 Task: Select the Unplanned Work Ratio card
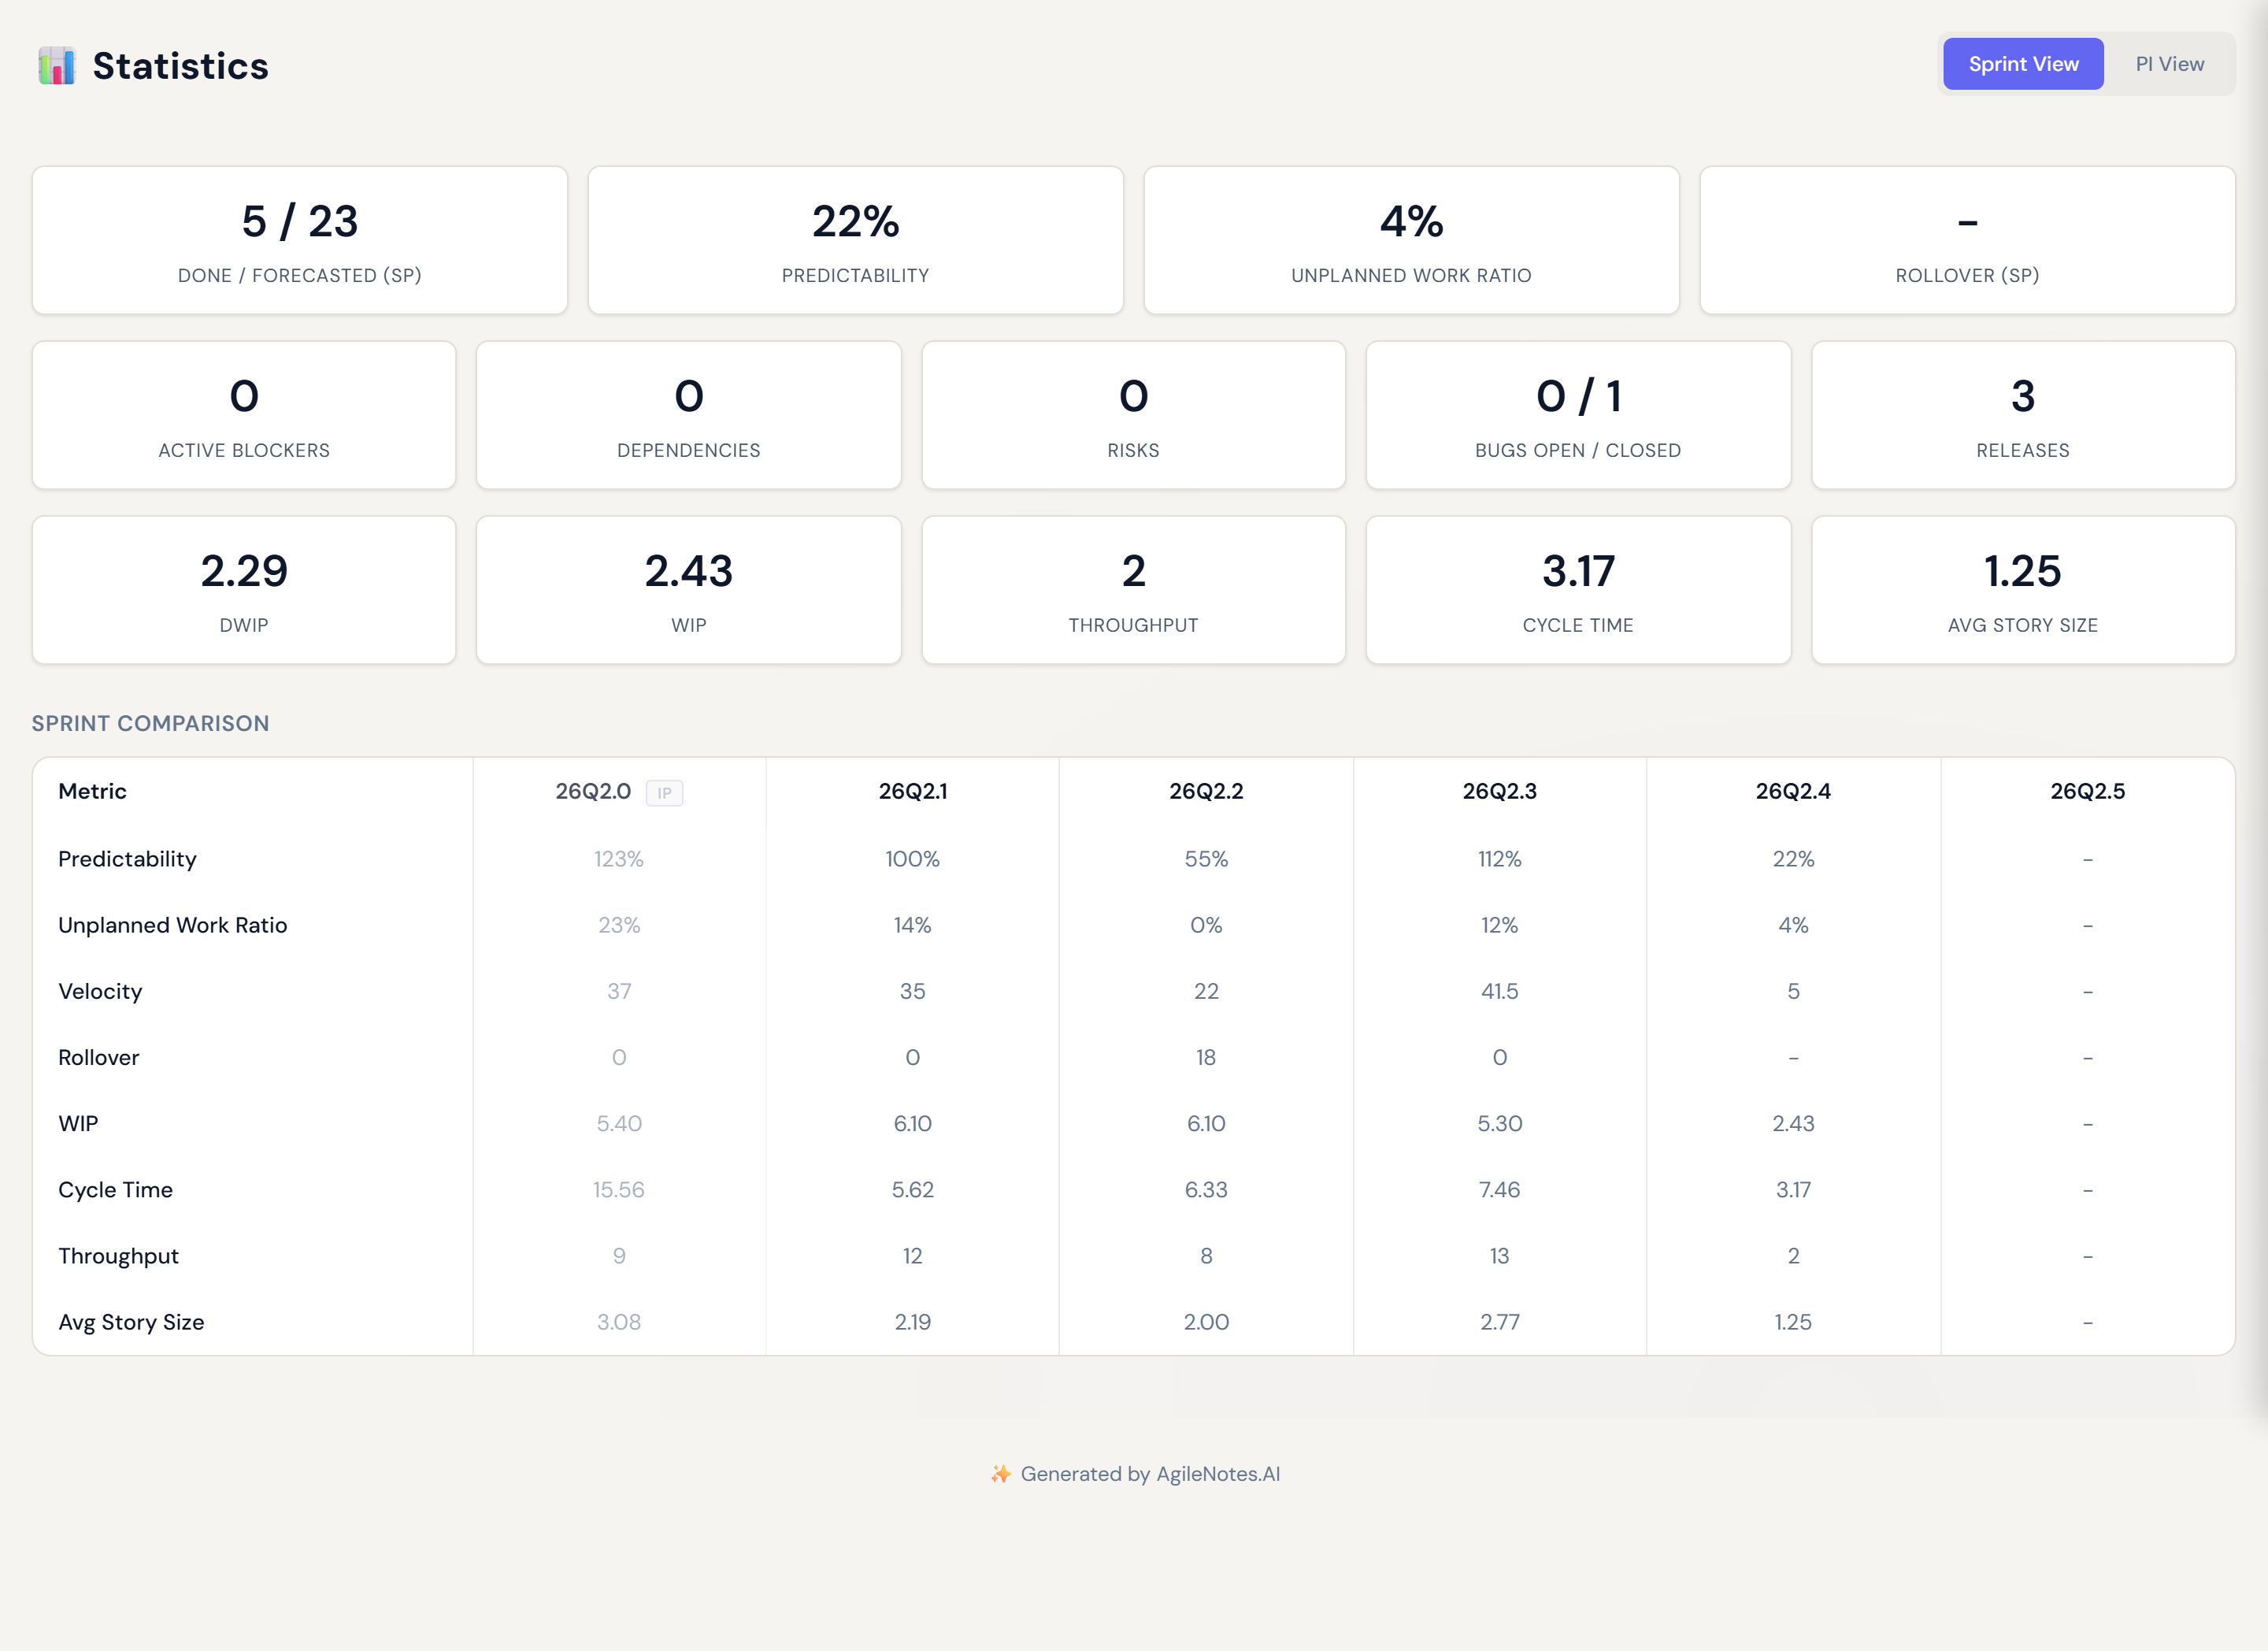[1411, 240]
